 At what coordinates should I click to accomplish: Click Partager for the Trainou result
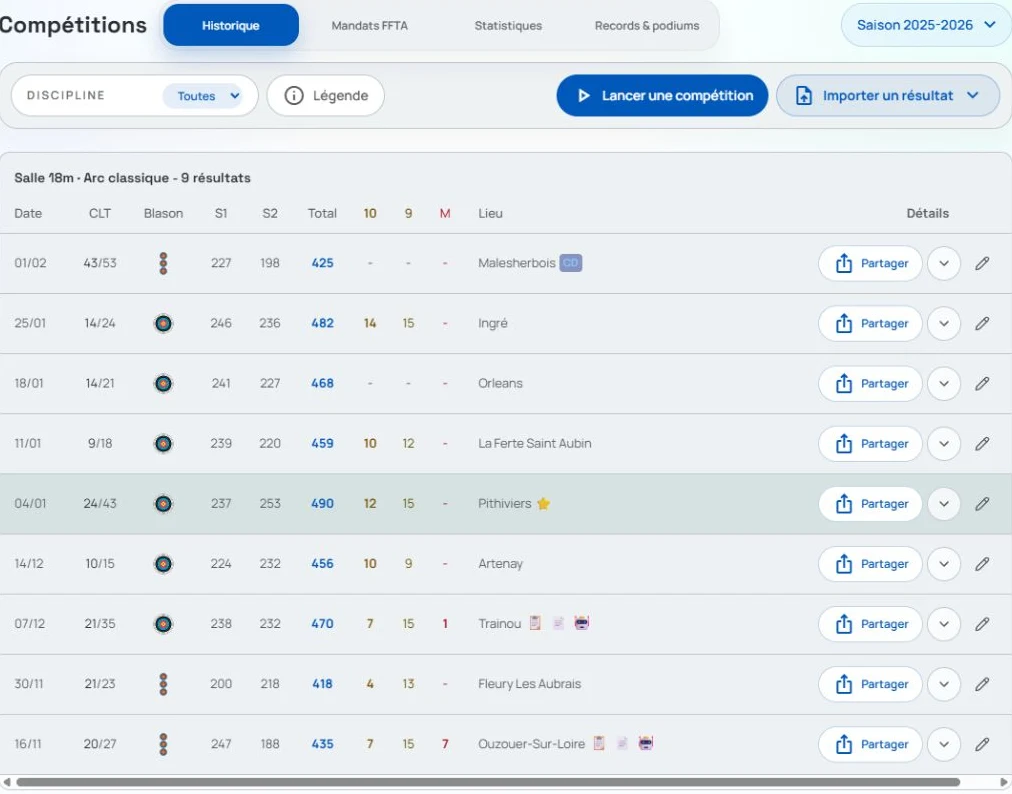point(870,624)
